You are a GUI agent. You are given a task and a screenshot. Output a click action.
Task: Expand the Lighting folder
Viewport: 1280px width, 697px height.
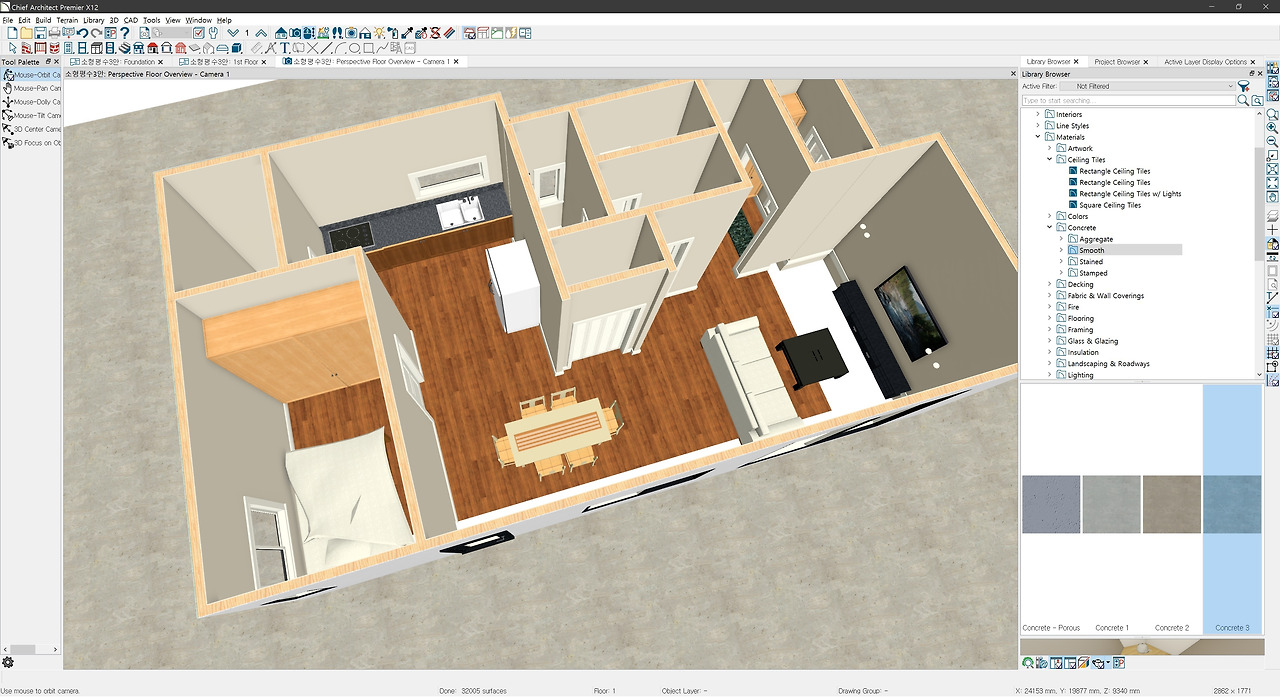point(1049,375)
